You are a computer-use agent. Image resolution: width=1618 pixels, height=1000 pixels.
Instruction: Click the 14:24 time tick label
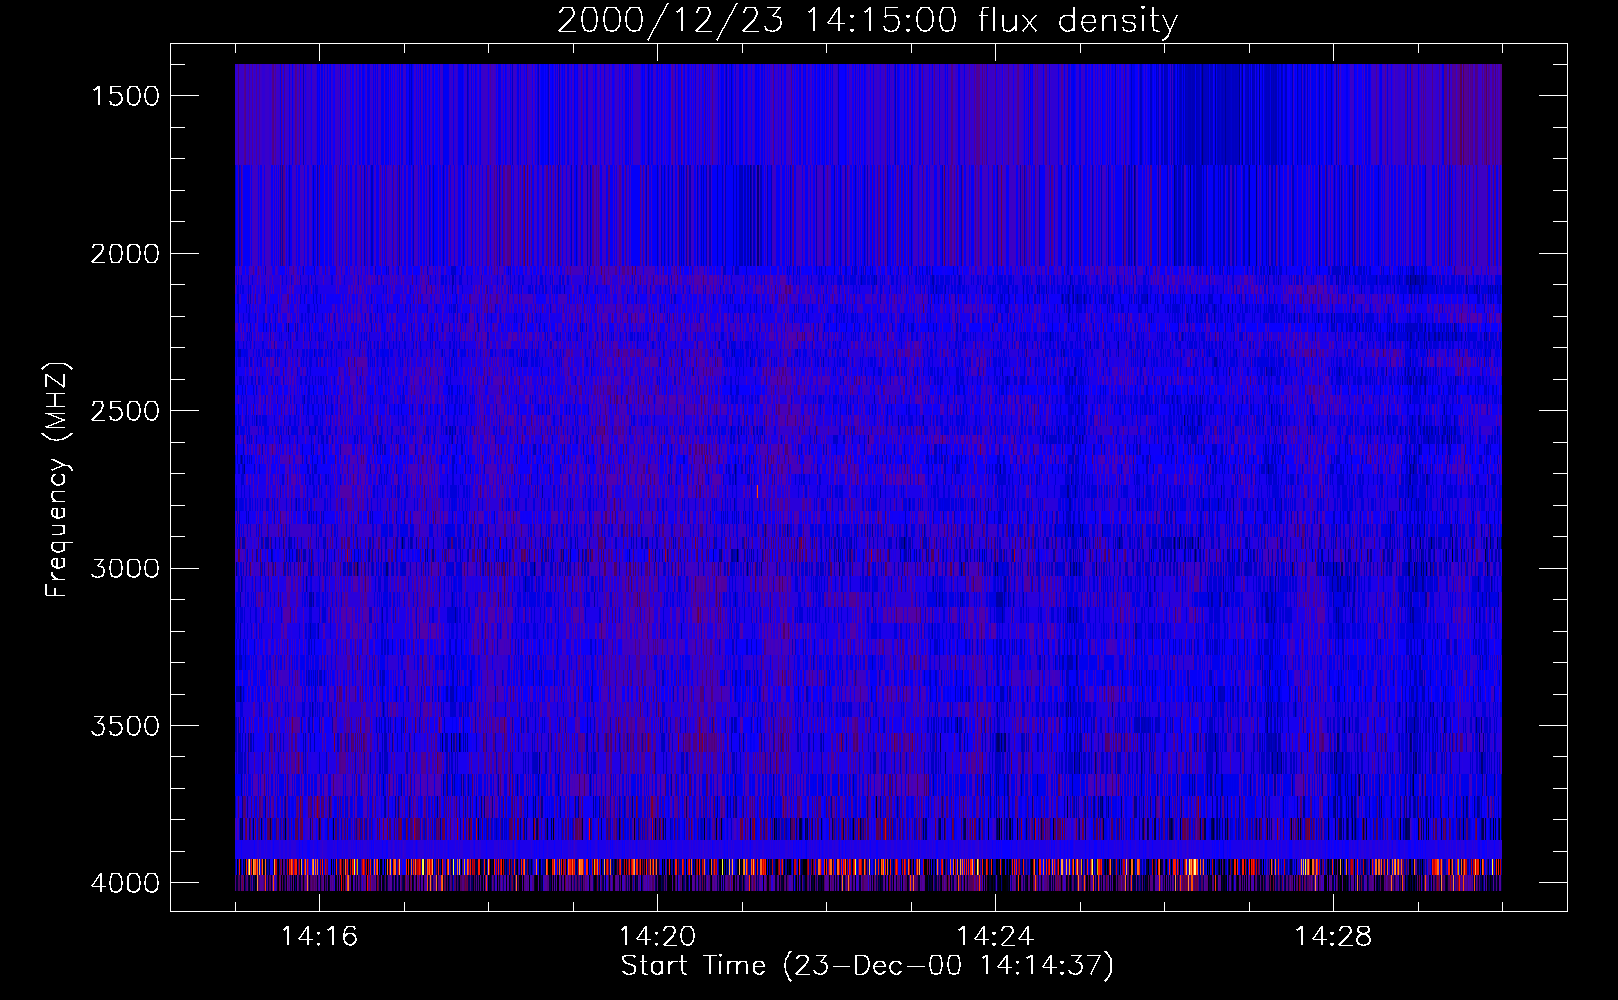[x=995, y=937]
